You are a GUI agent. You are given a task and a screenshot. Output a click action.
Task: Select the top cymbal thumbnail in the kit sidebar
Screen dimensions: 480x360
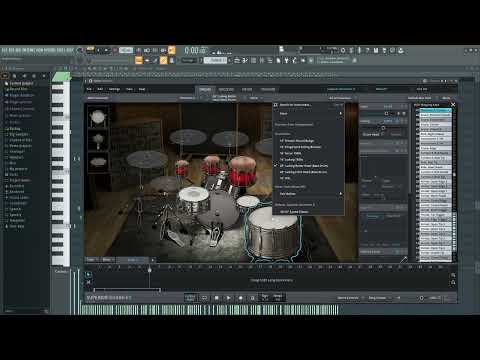pyautogui.click(x=98, y=117)
